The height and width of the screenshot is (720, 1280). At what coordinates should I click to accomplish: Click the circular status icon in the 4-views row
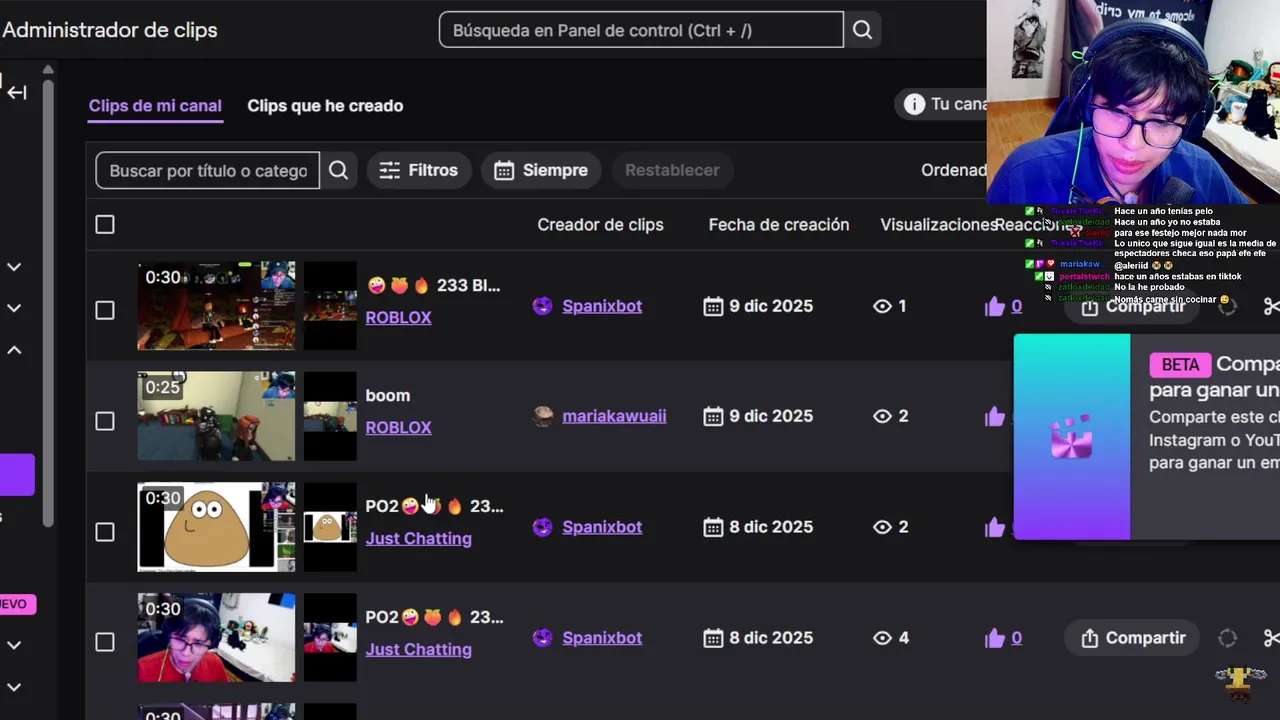point(1227,638)
